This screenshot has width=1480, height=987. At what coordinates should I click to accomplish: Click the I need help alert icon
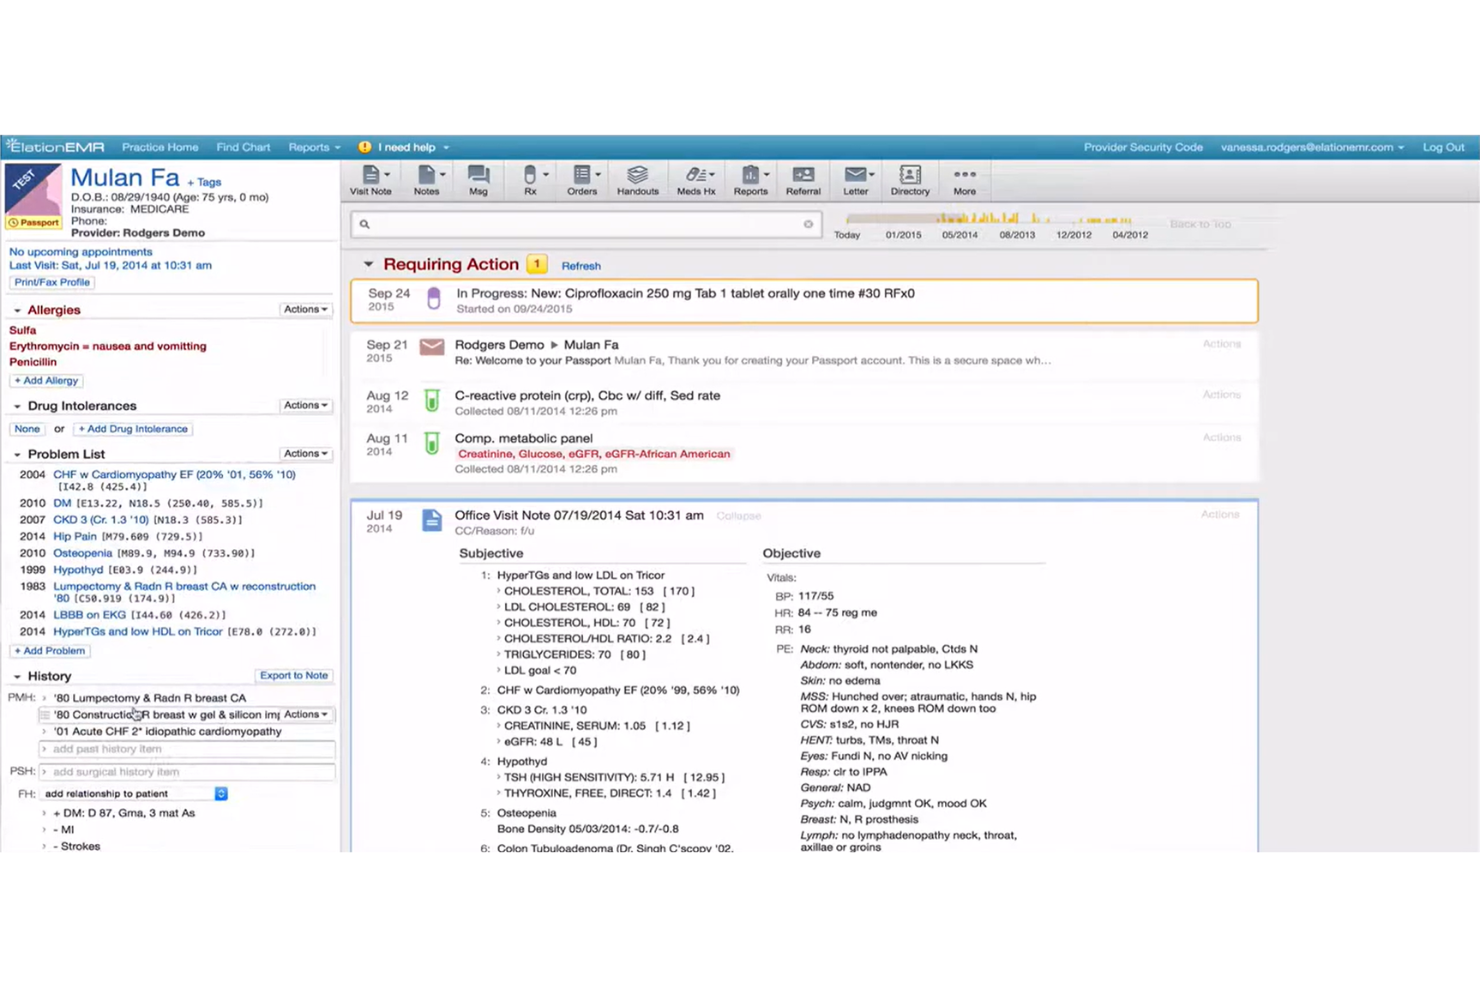point(364,147)
